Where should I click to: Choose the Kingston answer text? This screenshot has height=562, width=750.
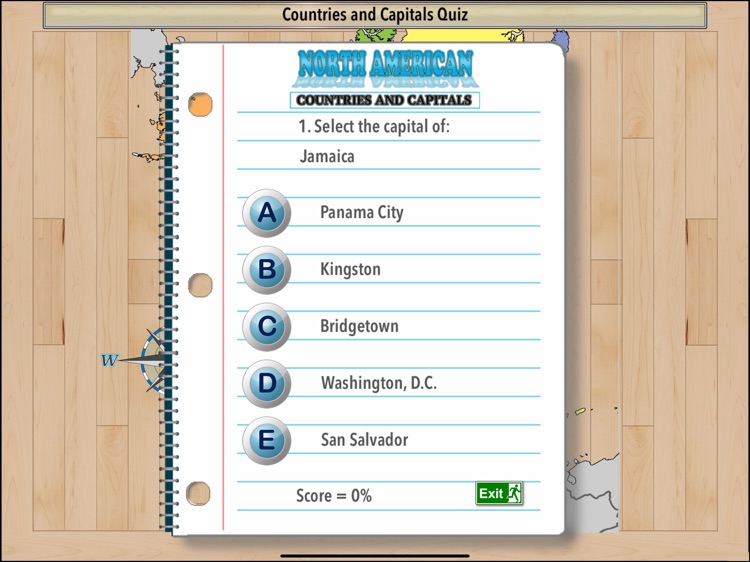[350, 269]
